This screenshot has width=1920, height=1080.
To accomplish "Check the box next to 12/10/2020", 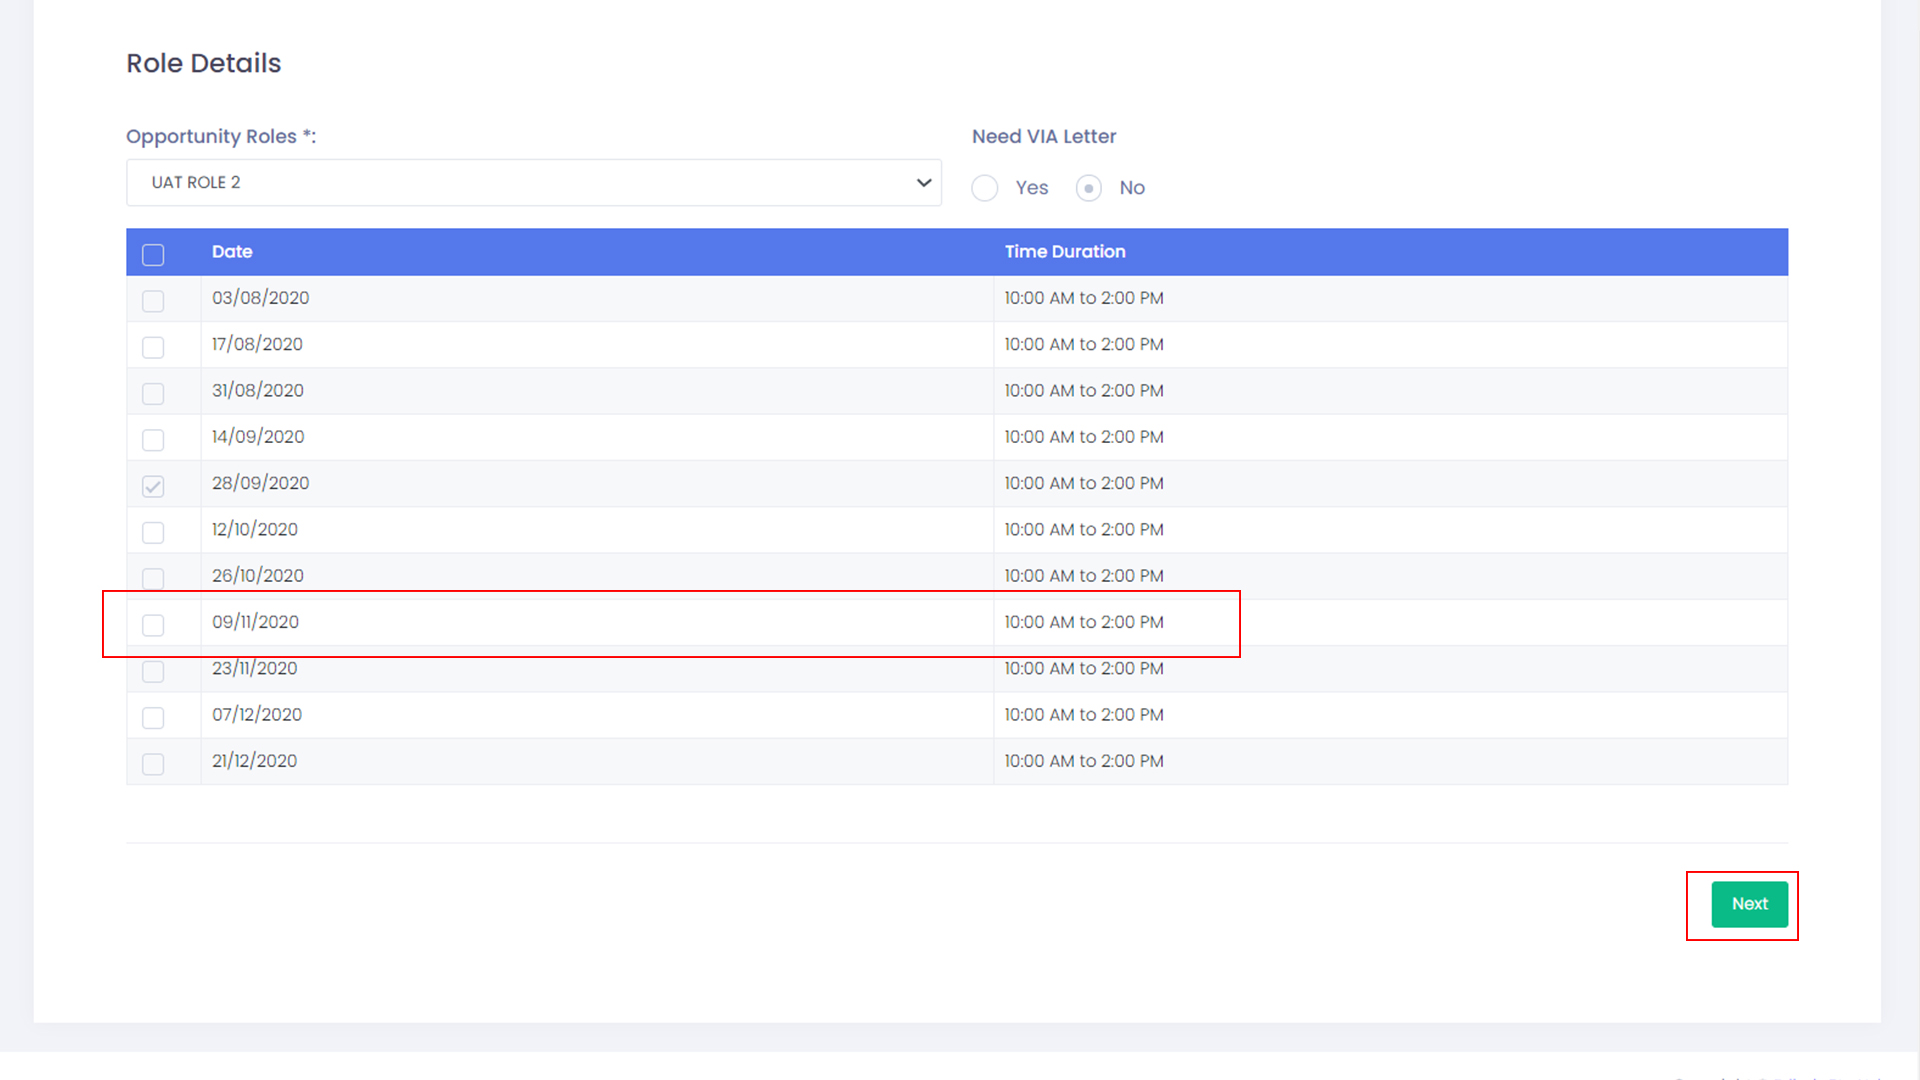I will pyautogui.click(x=153, y=533).
